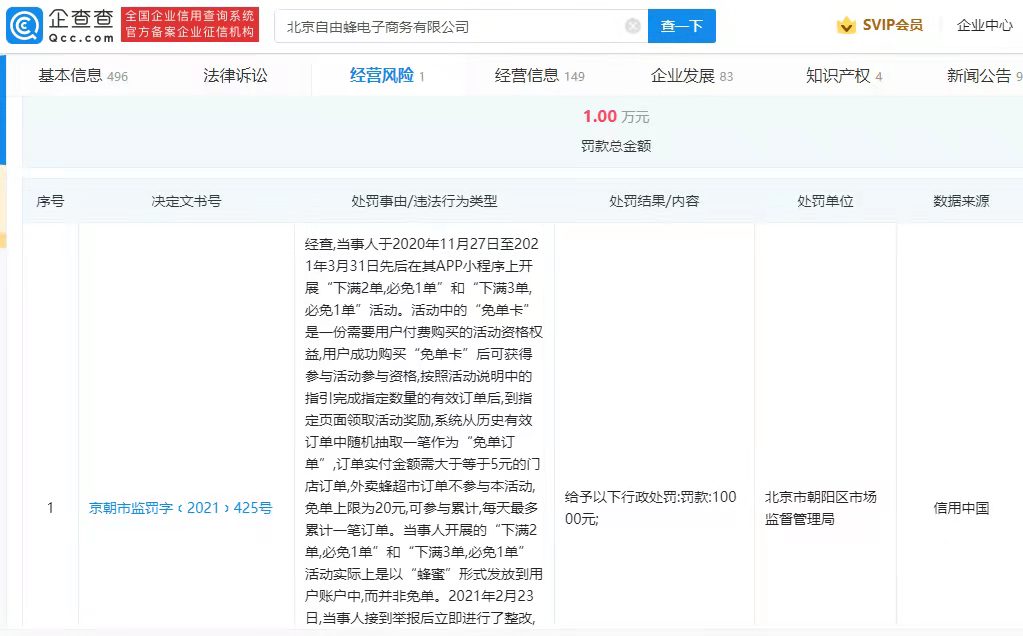Click the 决定文书号 column header
This screenshot has height=636, width=1023.
[187, 201]
